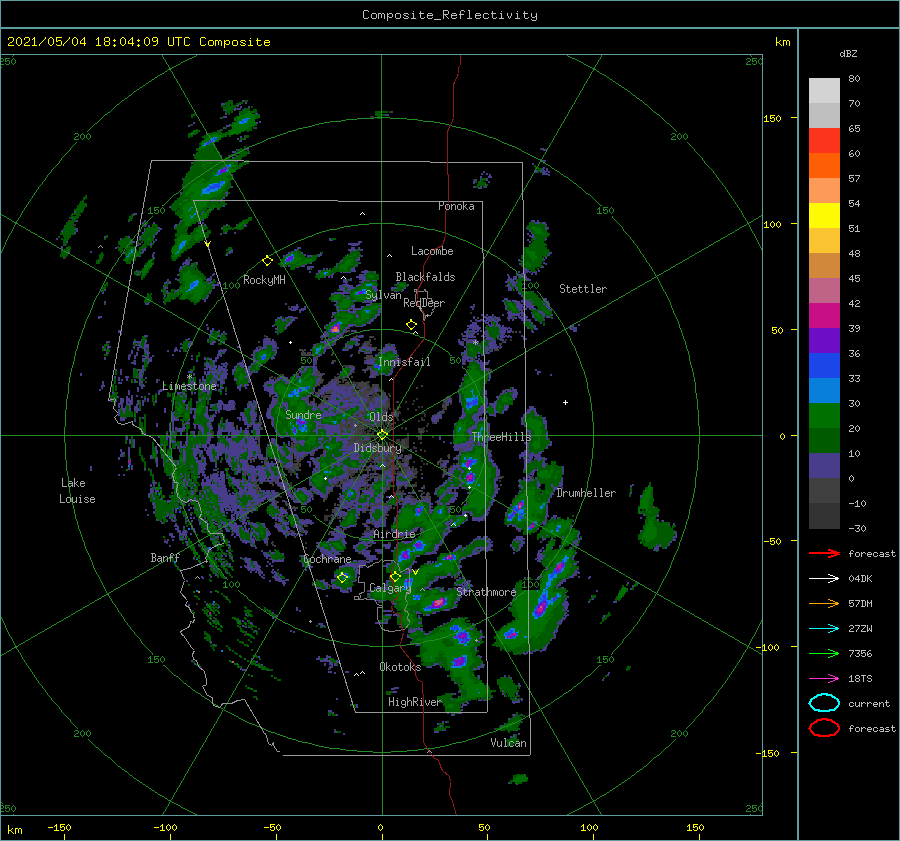Select the Sylvan label
Image resolution: width=900 pixels, height=841 pixels.
click(x=383, y=295)
